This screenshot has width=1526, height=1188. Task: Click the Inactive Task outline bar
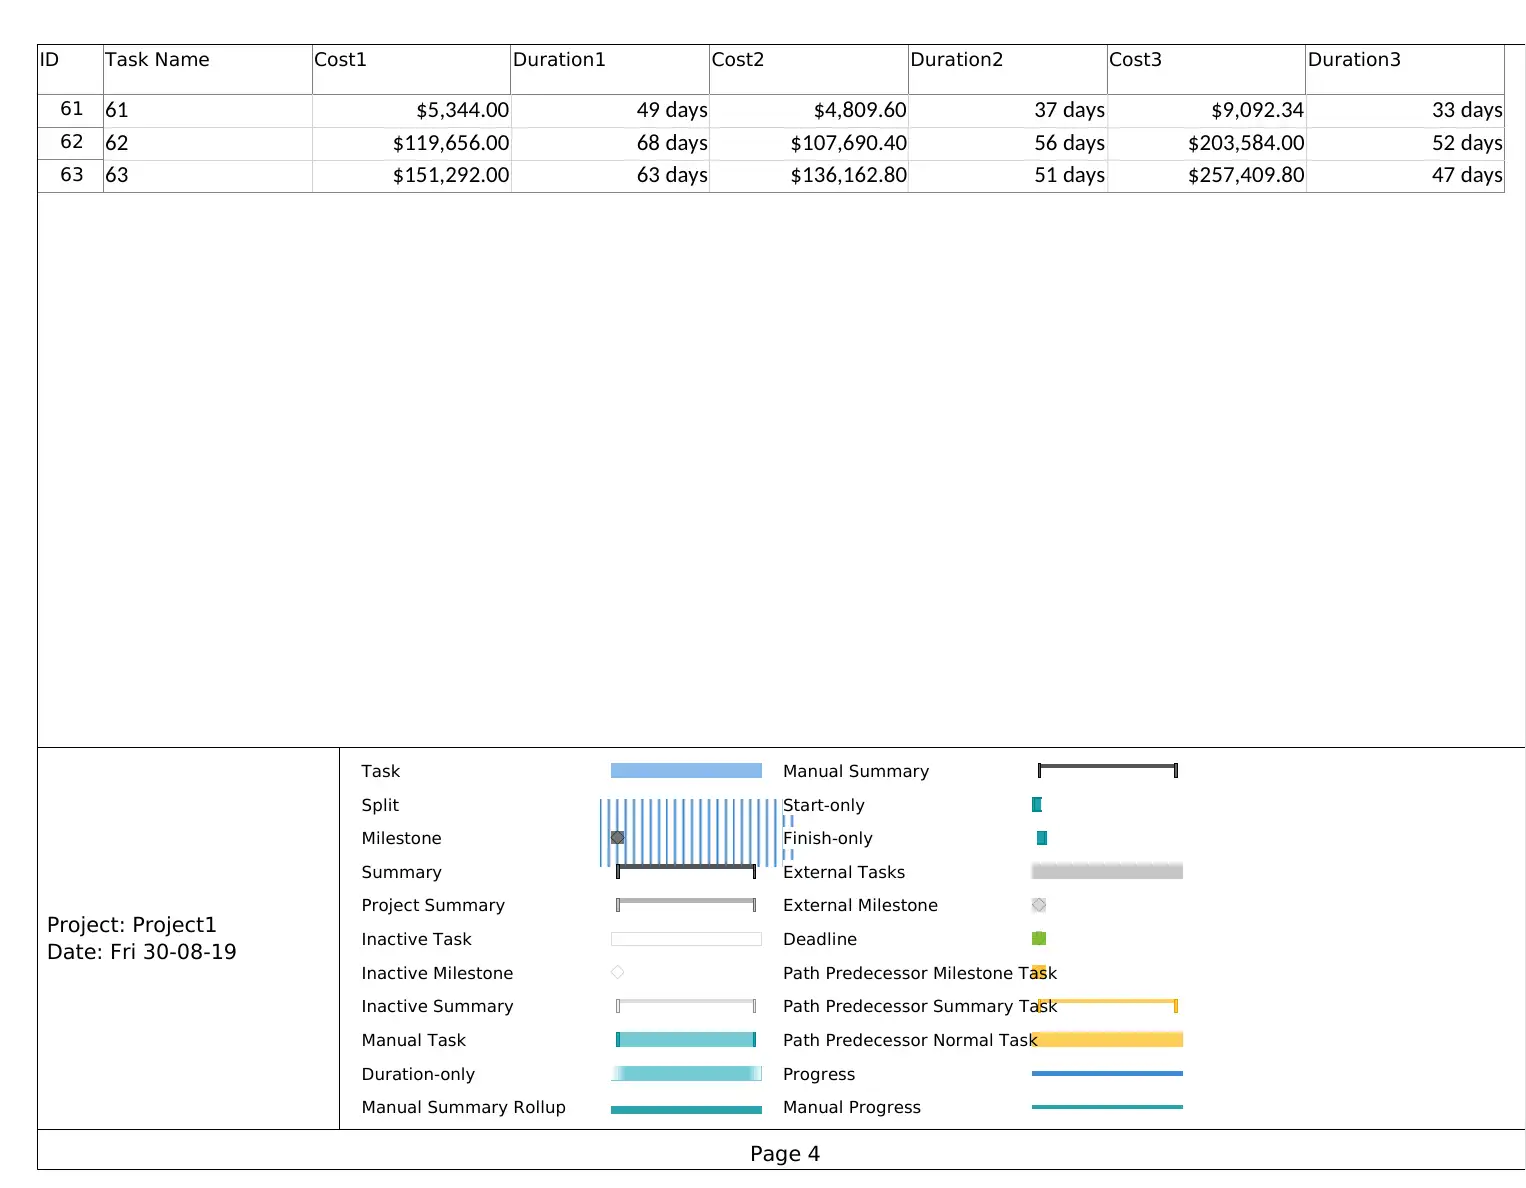[686, 939]
